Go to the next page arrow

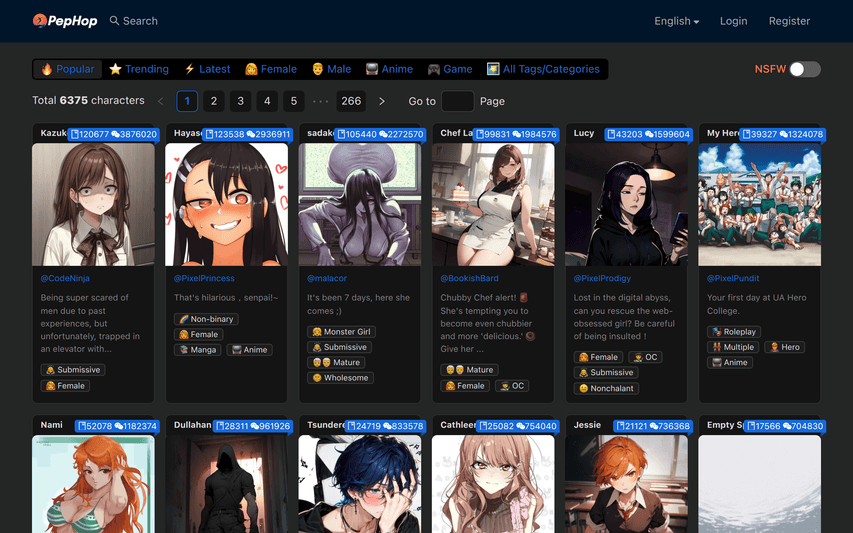click(x=382, y=101)
